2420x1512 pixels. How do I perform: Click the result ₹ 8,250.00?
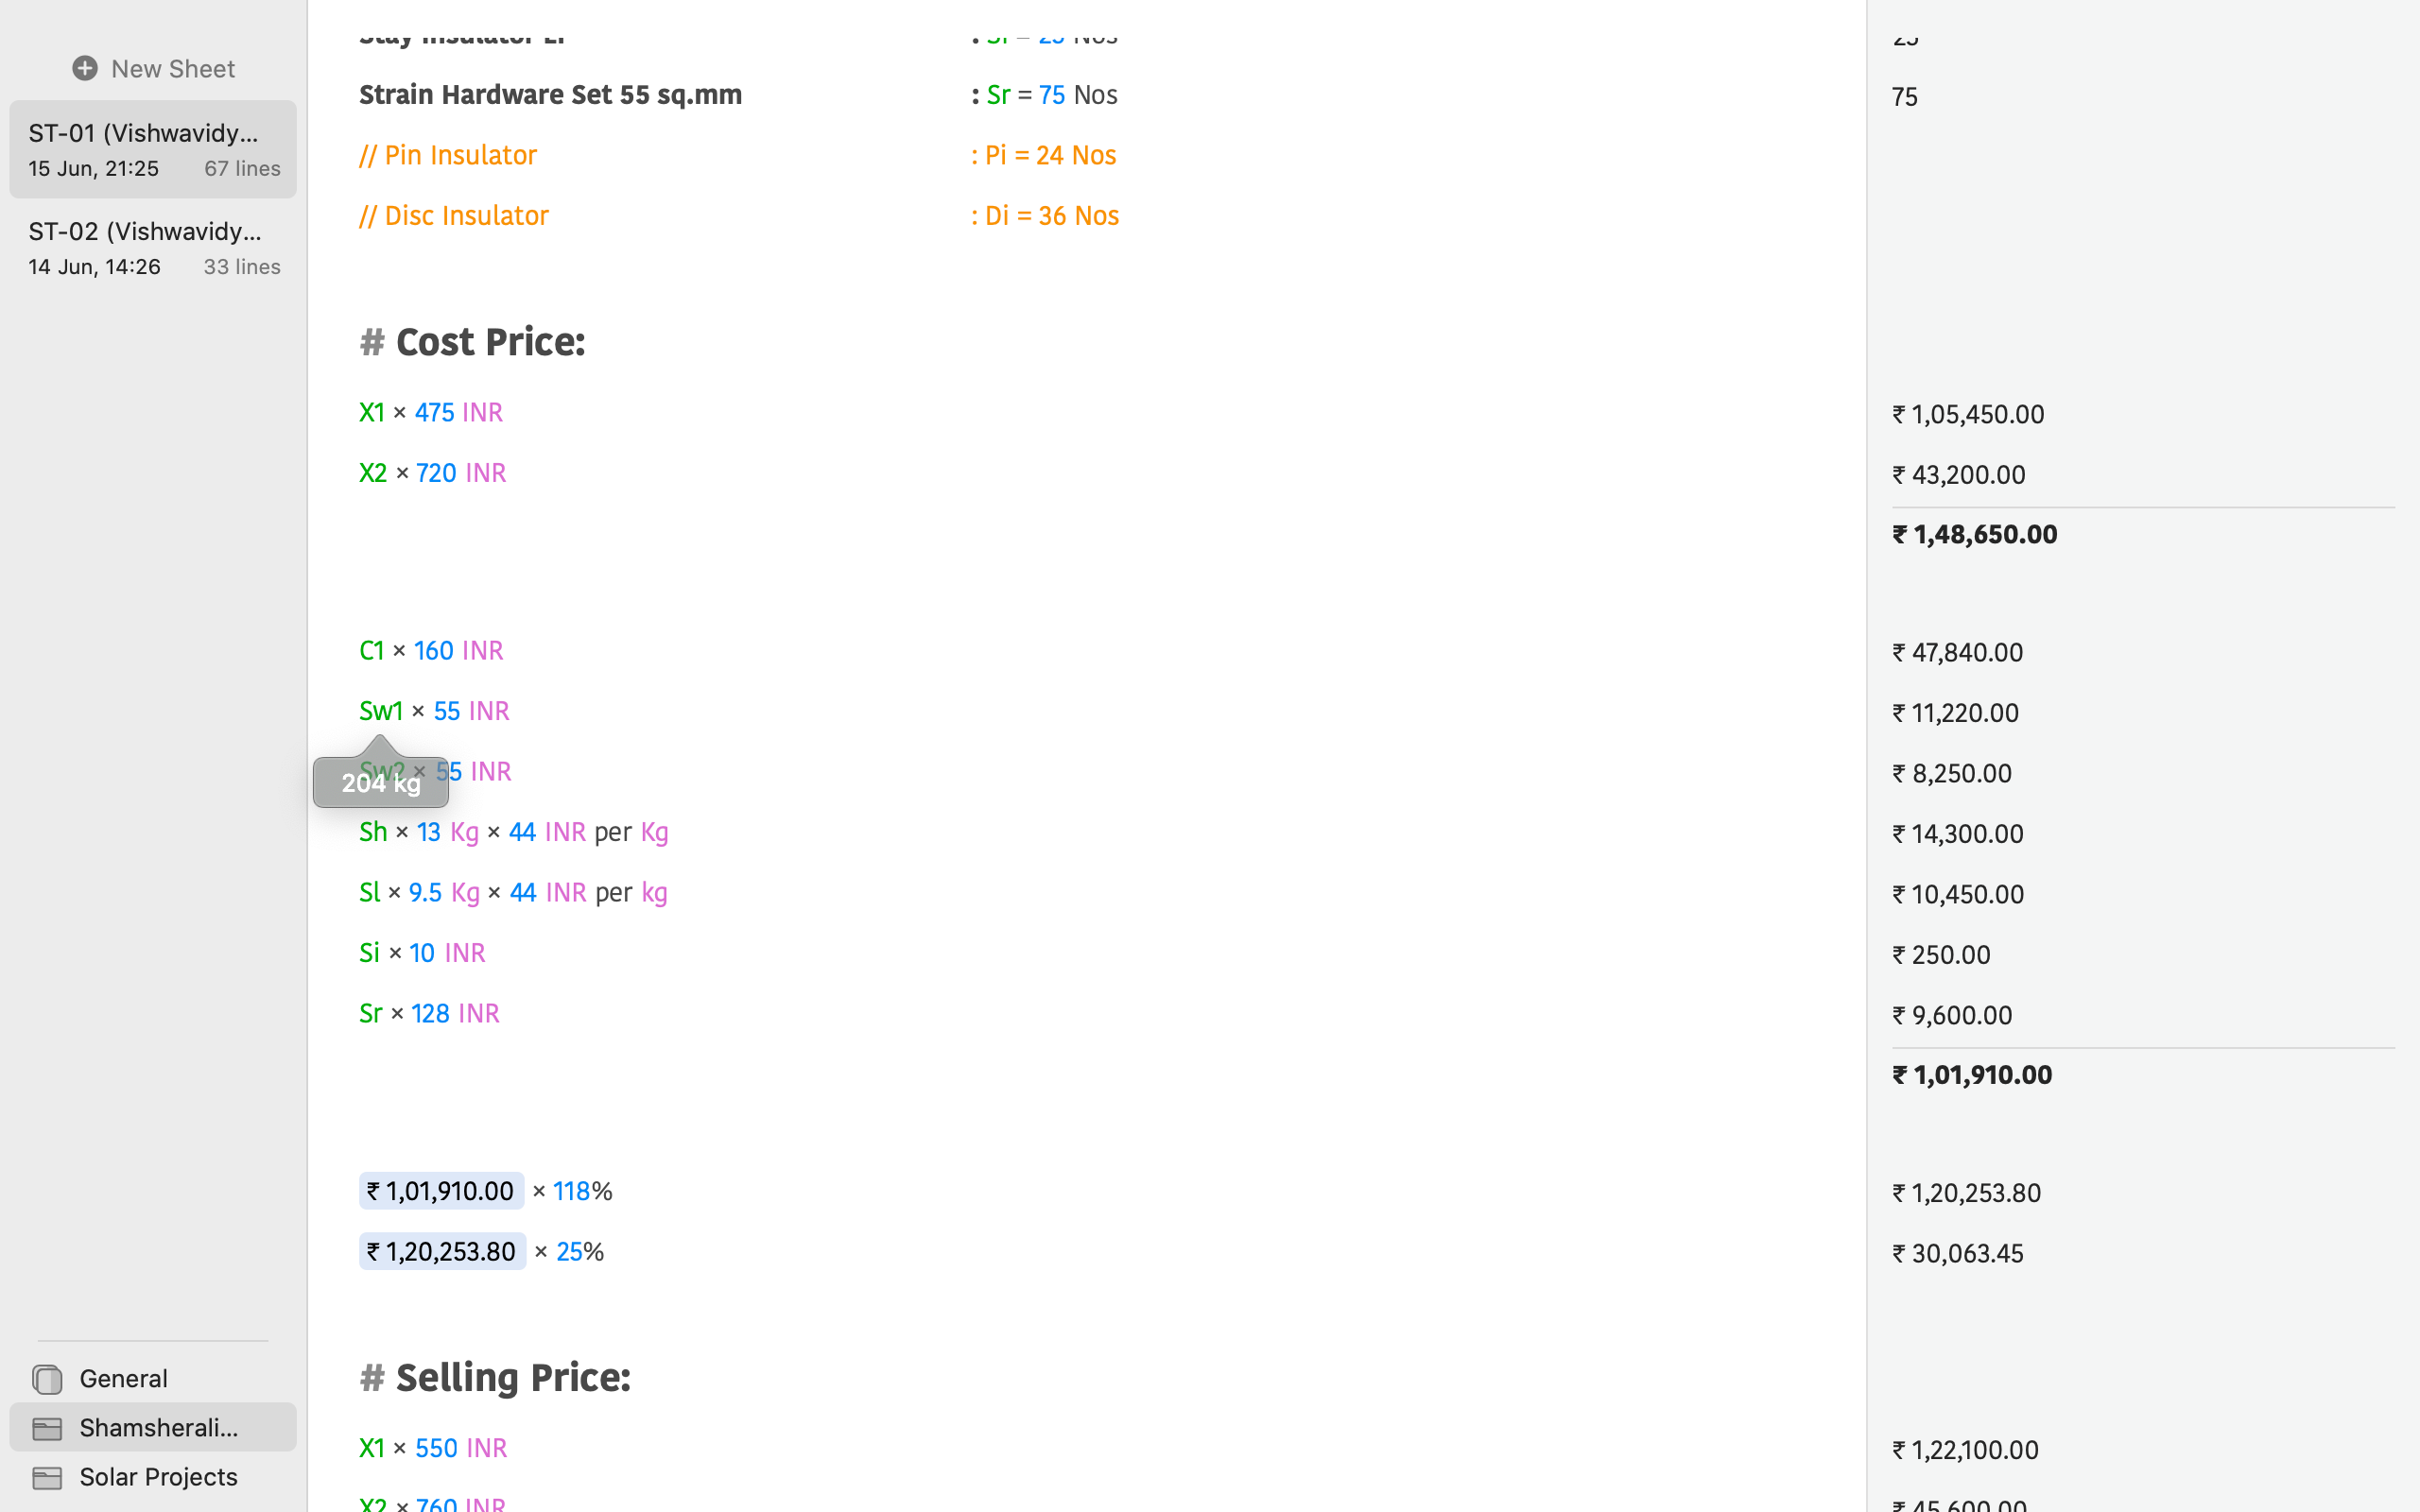point(1952,773)
